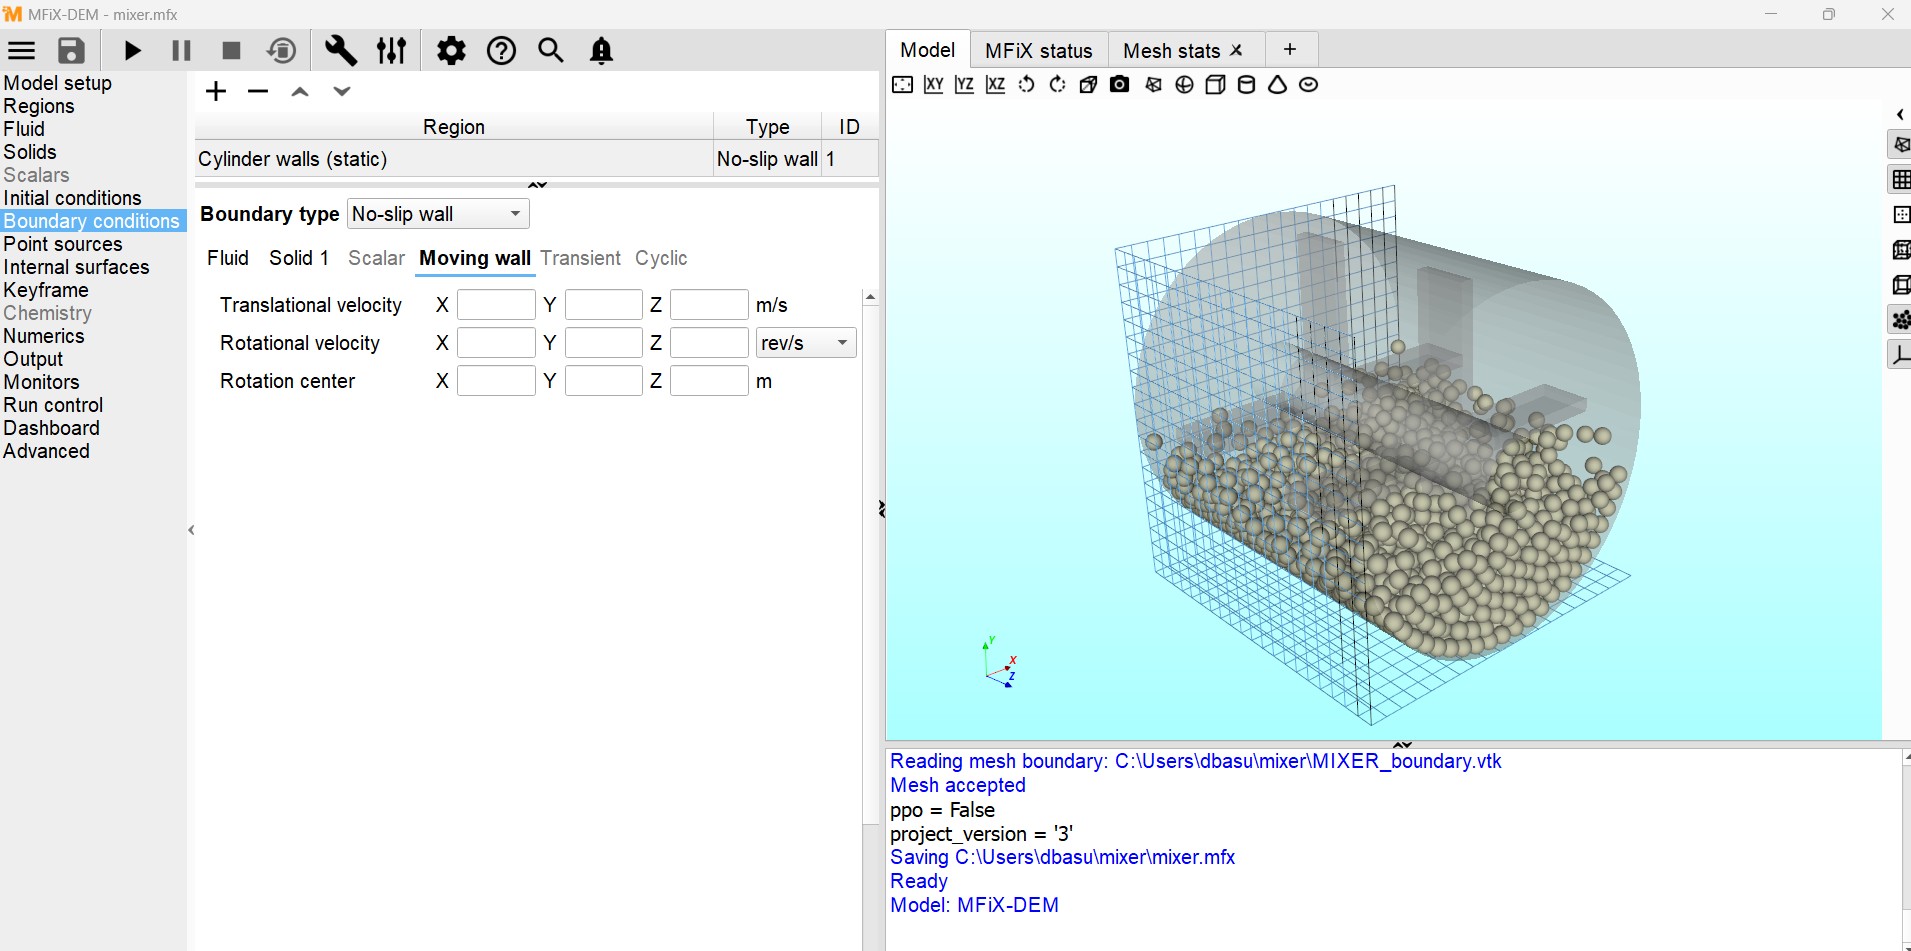Toggle axes visibility in right sidebar
The height and width of the screenshot is (951, 1911).
tap(1900, 355)
